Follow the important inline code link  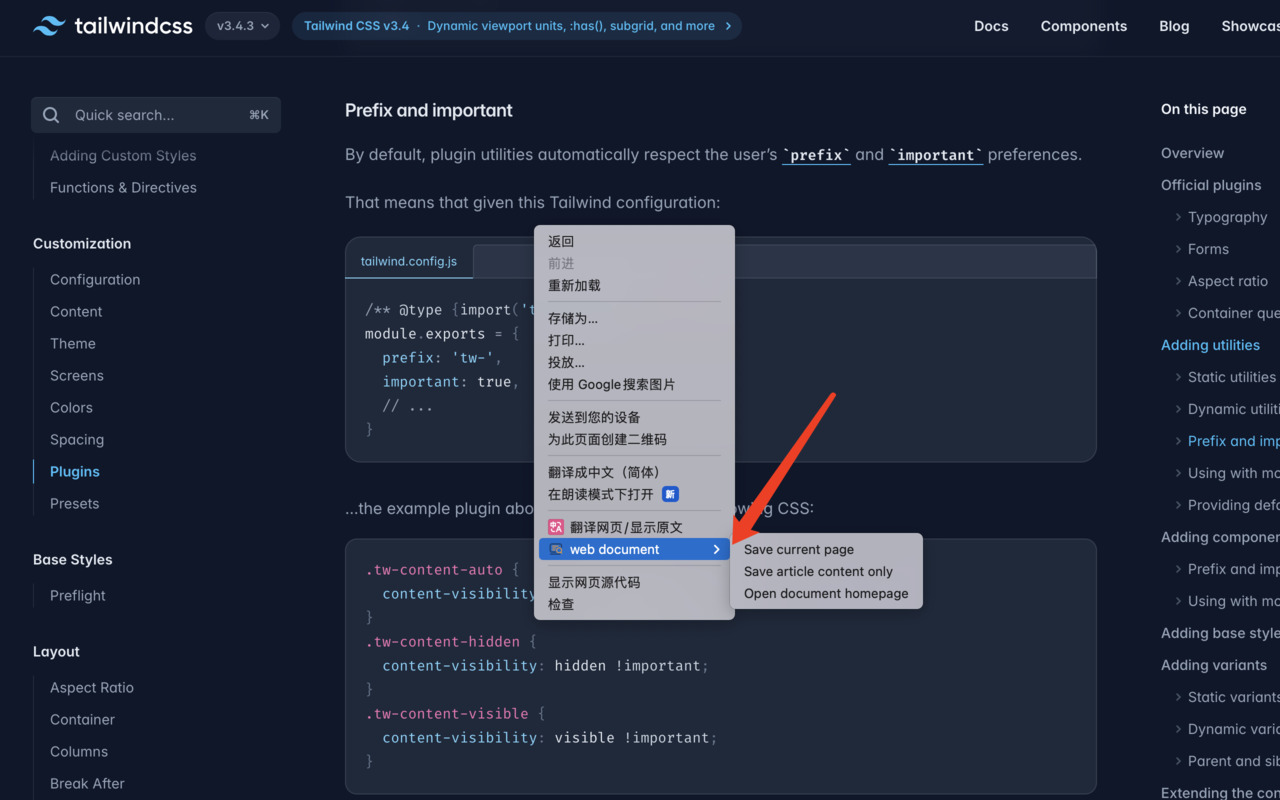[936, 155]
